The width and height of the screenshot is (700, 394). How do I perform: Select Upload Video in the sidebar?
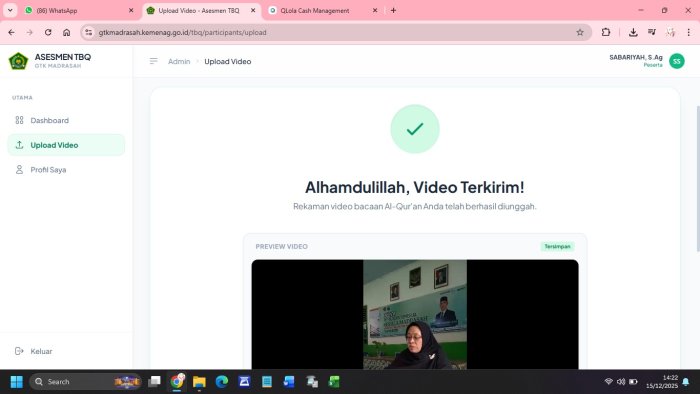coord(66,145)
